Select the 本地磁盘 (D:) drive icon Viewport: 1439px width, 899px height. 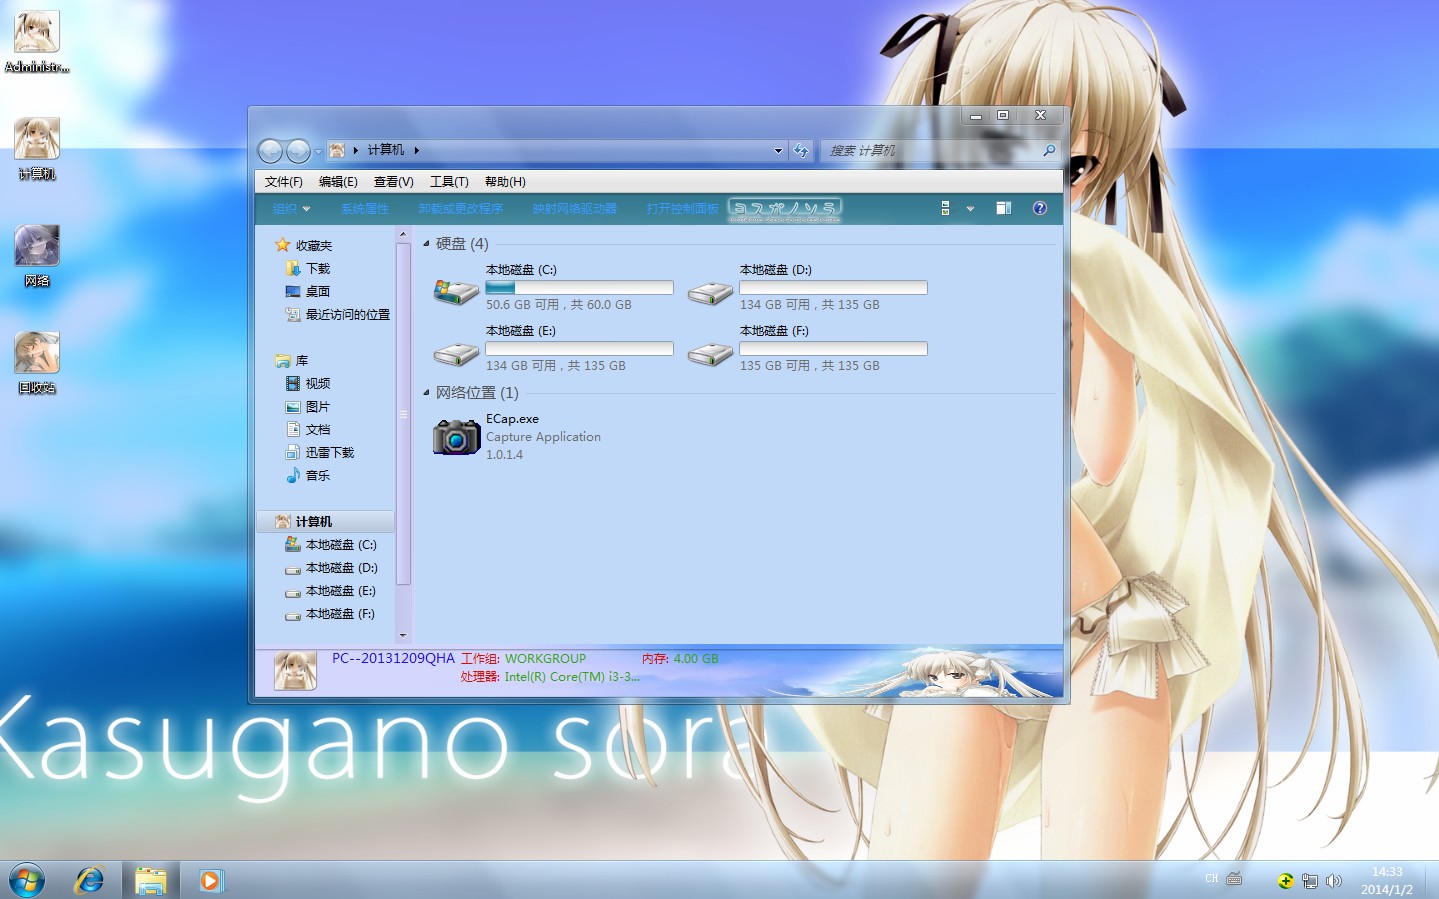point(710,293)
